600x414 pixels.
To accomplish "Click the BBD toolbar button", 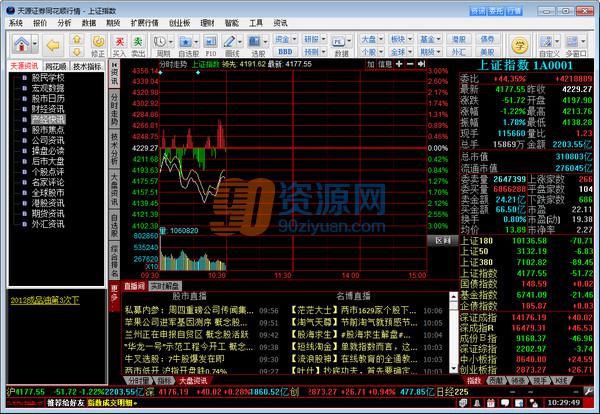I will click(285, 52).
